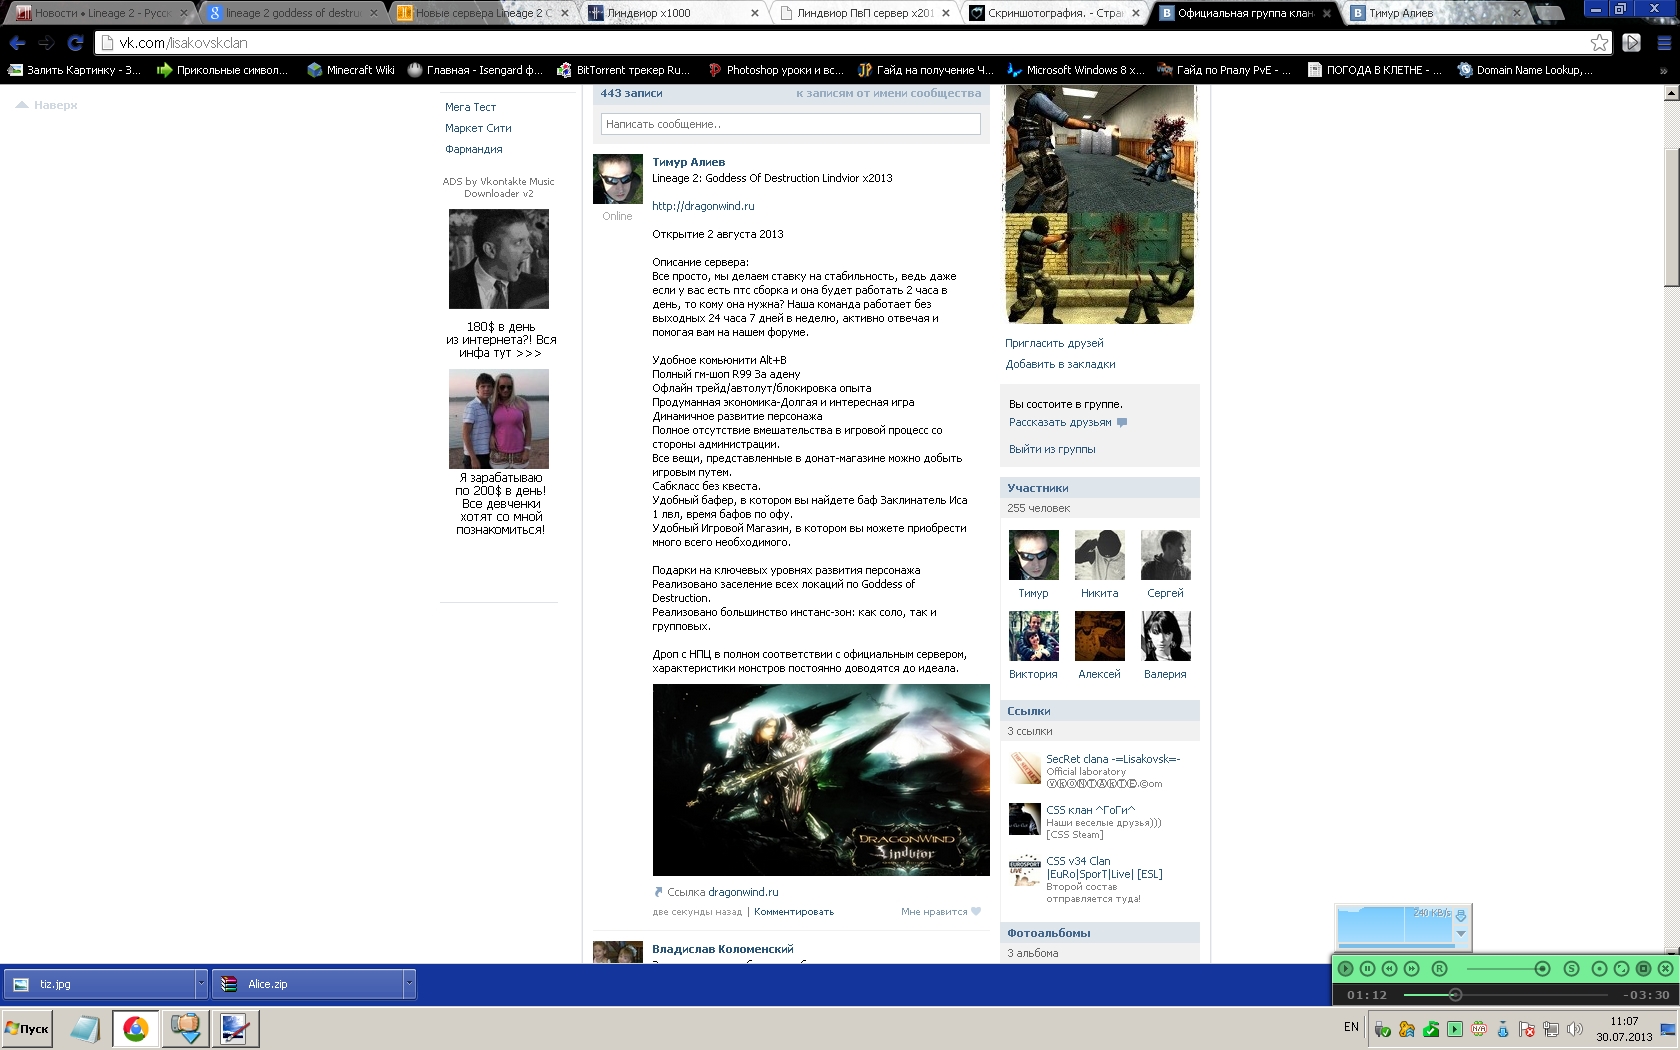
Task: Click the EN language indicator
Action: (1351, 1027)
